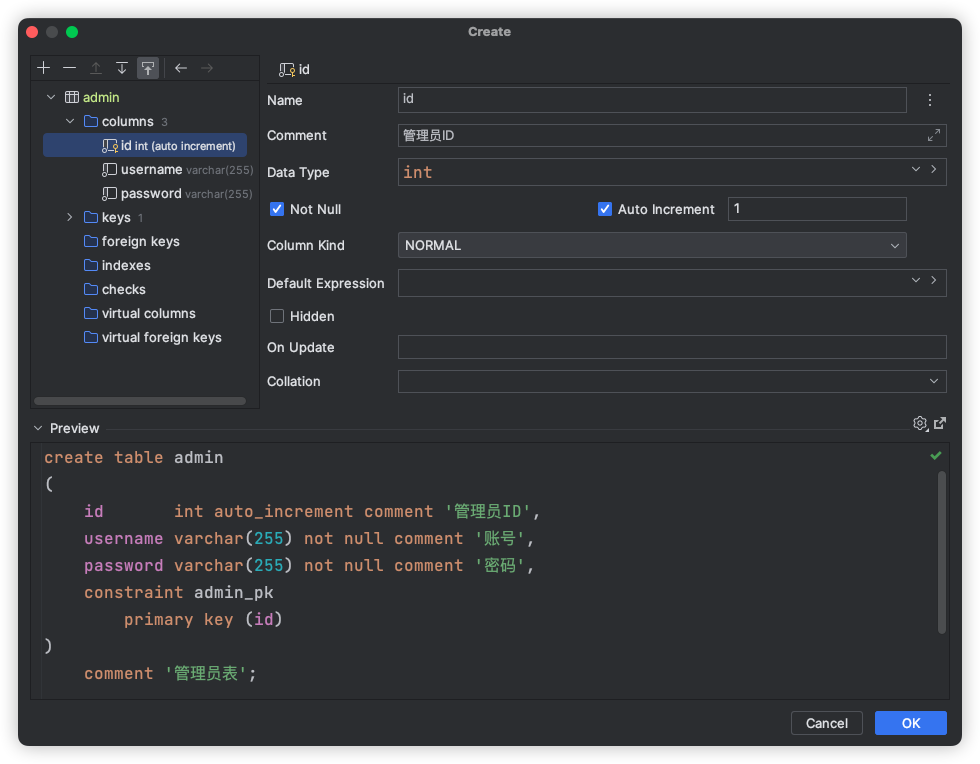Click the Cancel button
Screen dimensions: 980x764
pyautogui.click(x=826, y=723)
